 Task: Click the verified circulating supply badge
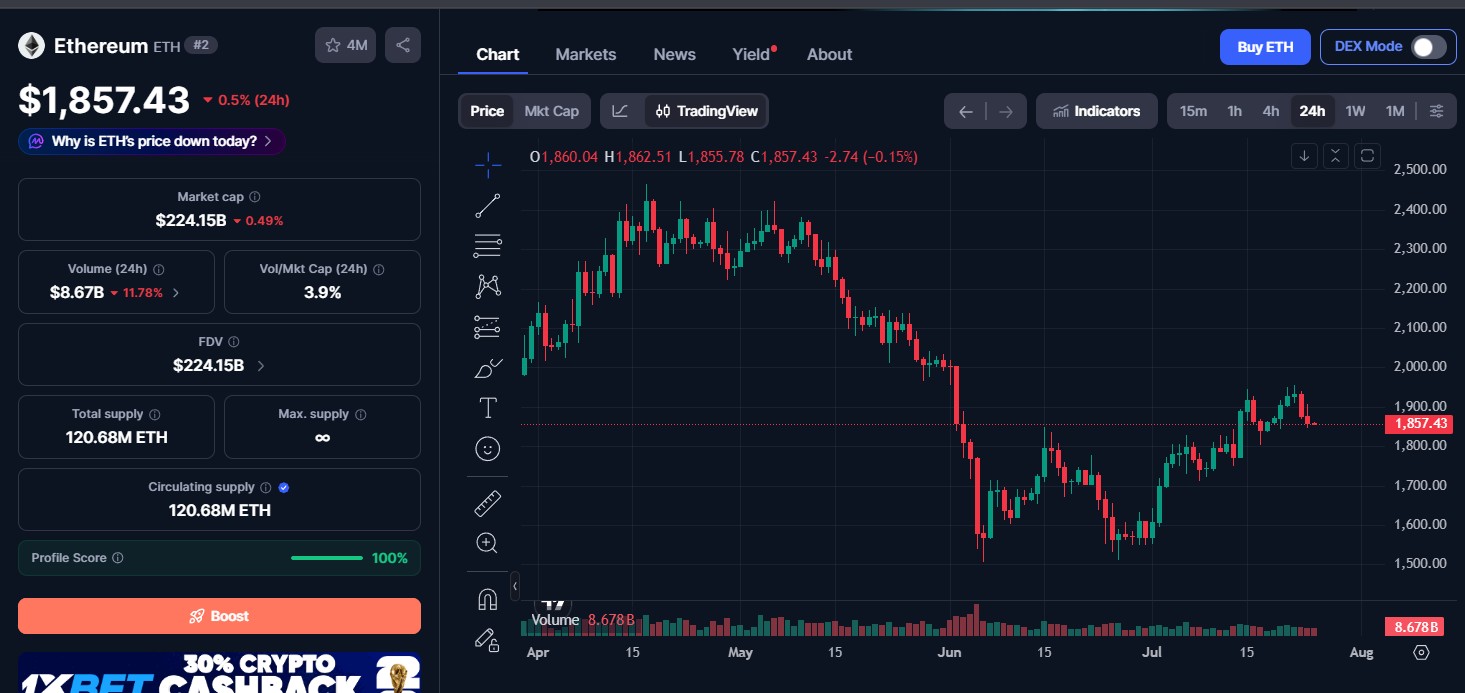pyautogui.click(x=284, y=487)
